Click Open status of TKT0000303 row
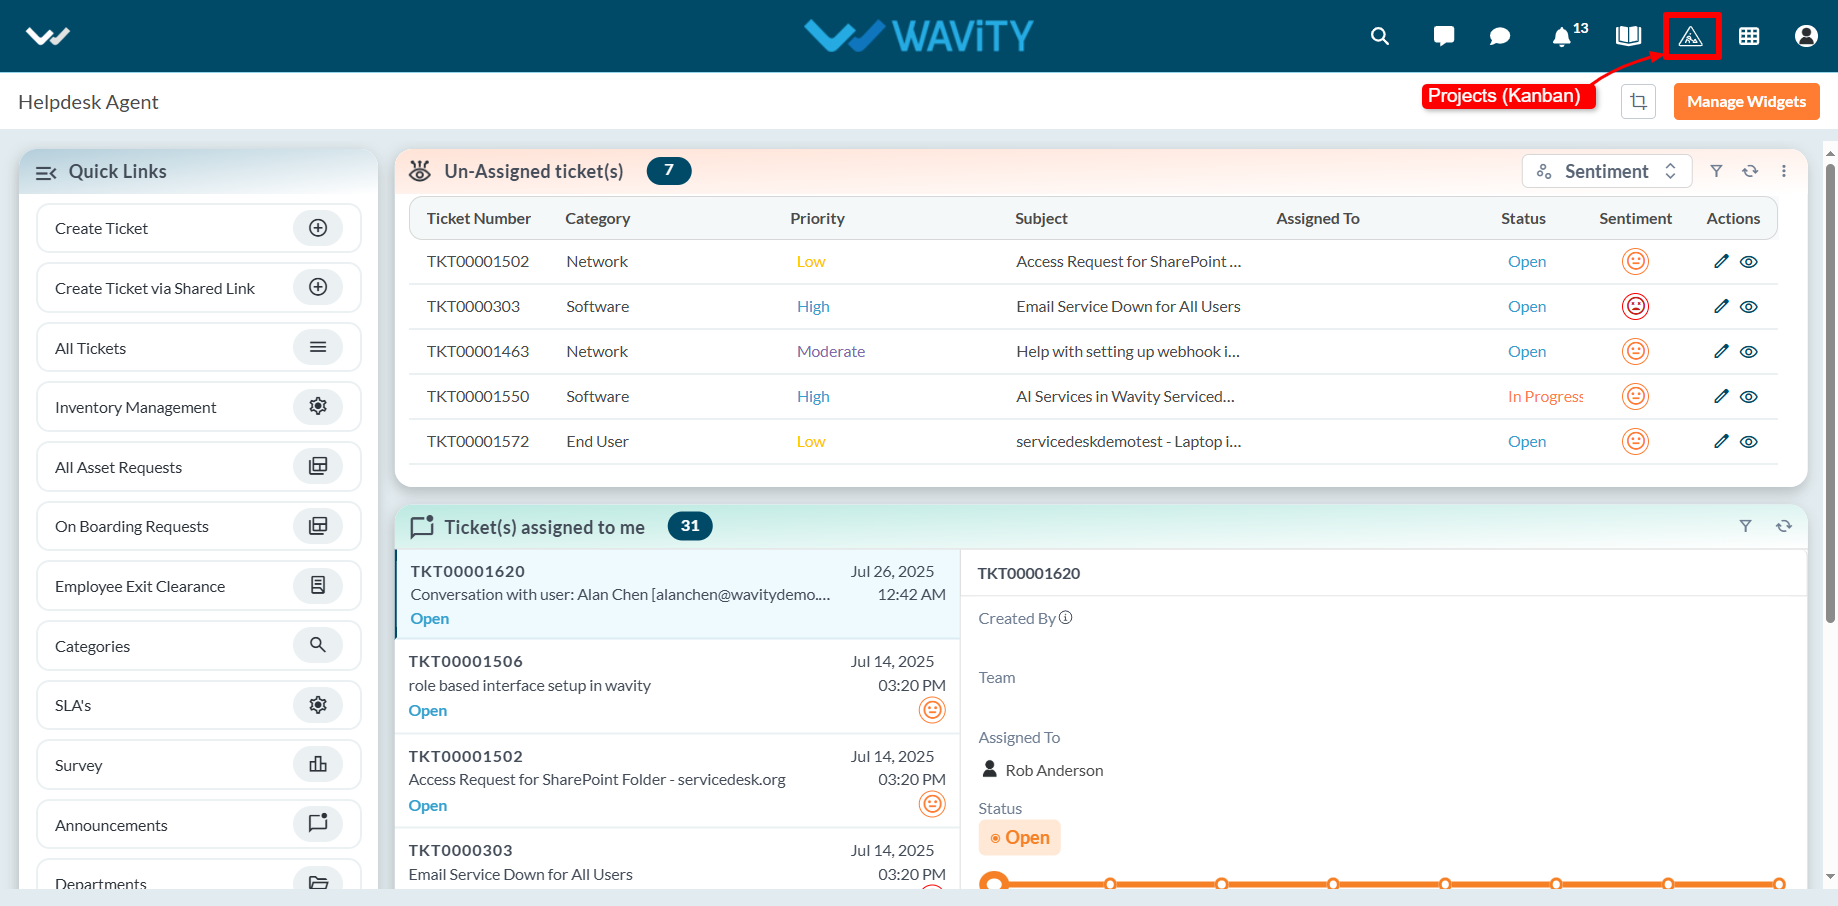 [x=1527, y=307]
